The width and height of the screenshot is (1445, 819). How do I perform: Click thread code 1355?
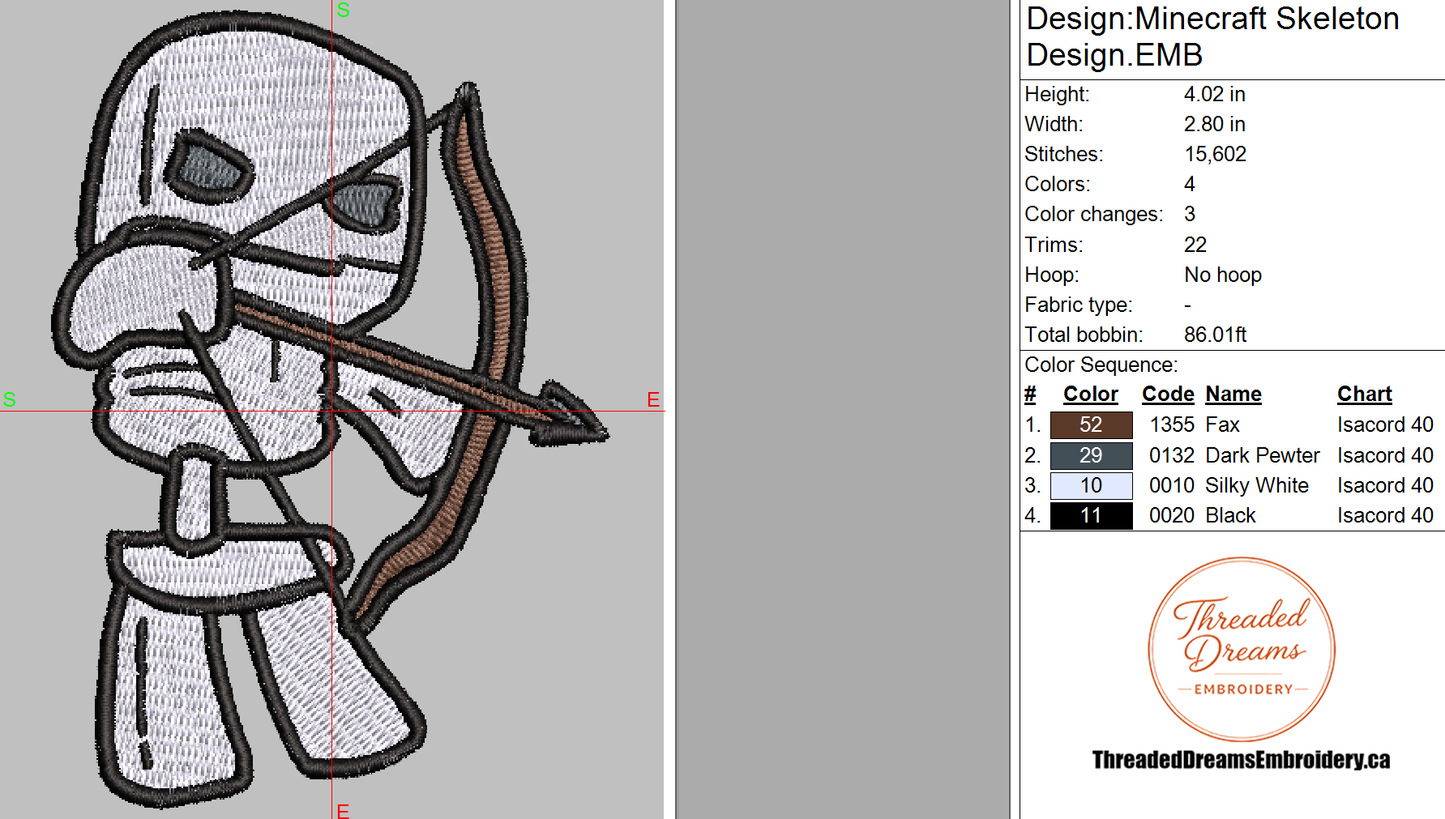1171,425
